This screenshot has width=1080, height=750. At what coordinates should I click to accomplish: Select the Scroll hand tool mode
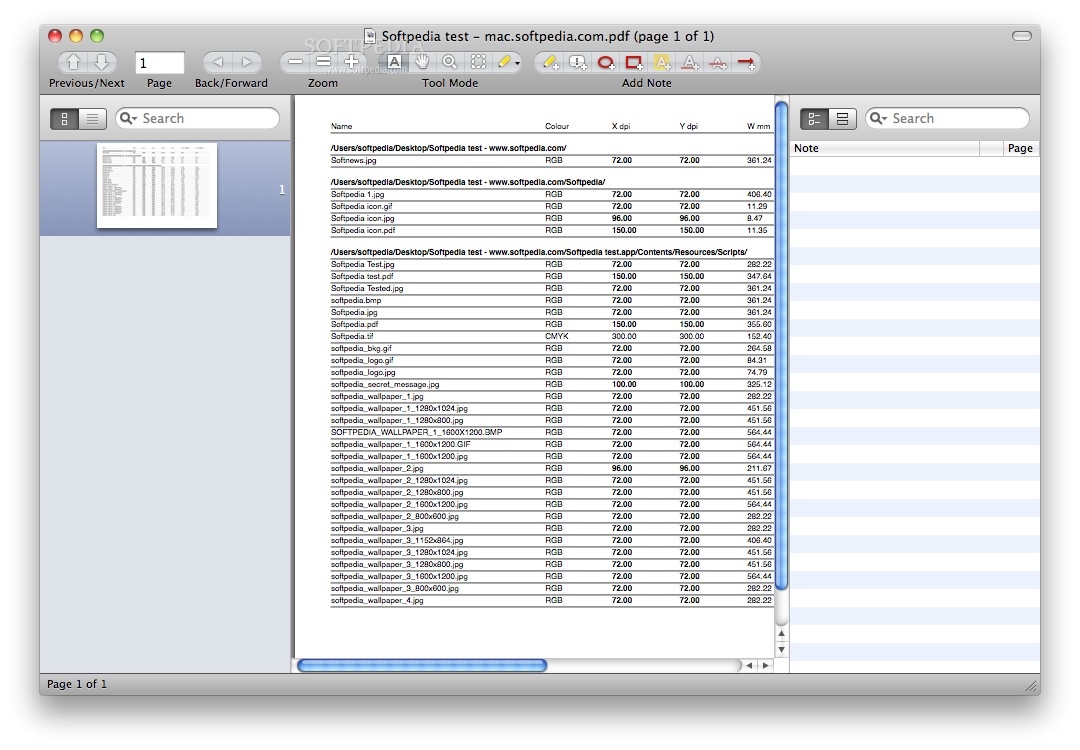click(x=422, y=62)
